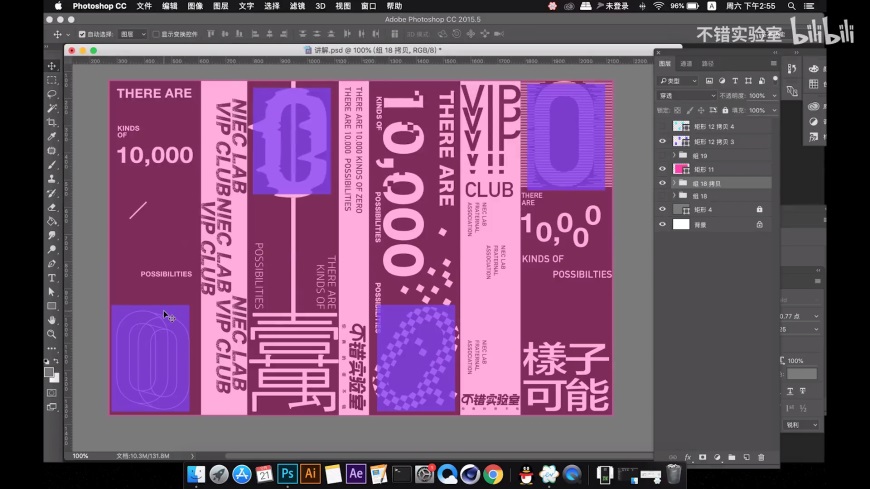Select the Pen tool
This screenshot has width=870, height=489.
tap(52, 264)
